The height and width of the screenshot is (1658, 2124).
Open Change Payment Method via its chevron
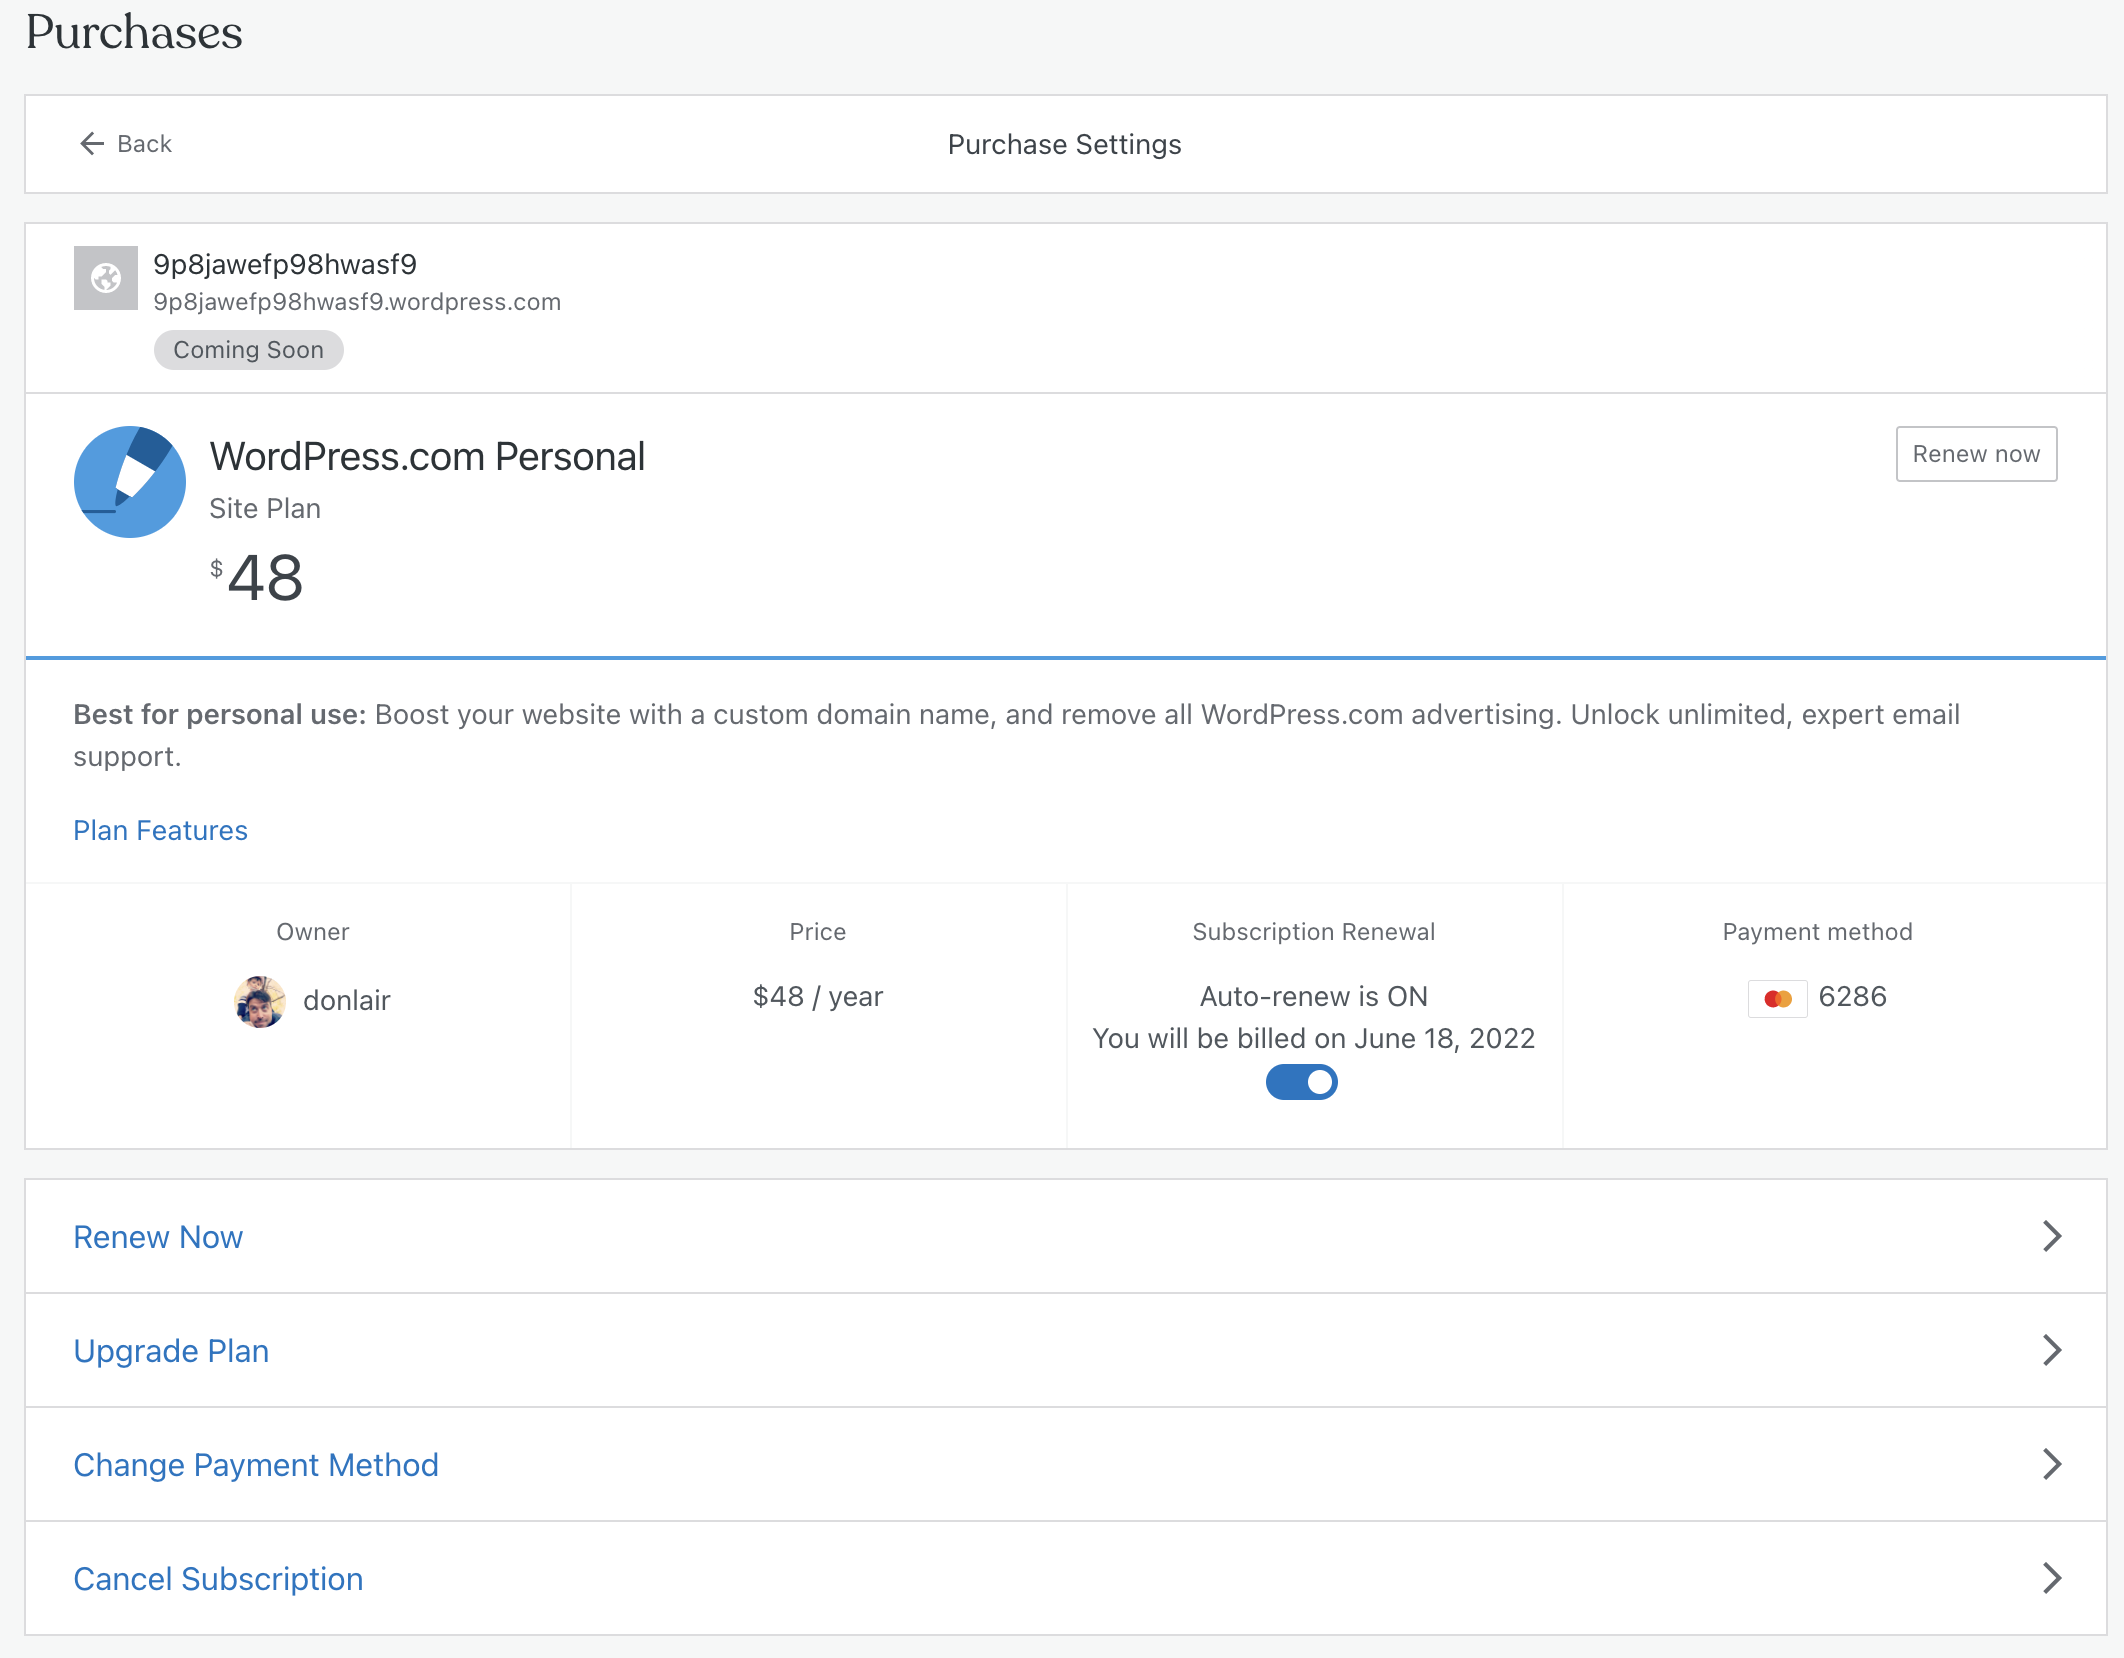pos(2052,1464)
